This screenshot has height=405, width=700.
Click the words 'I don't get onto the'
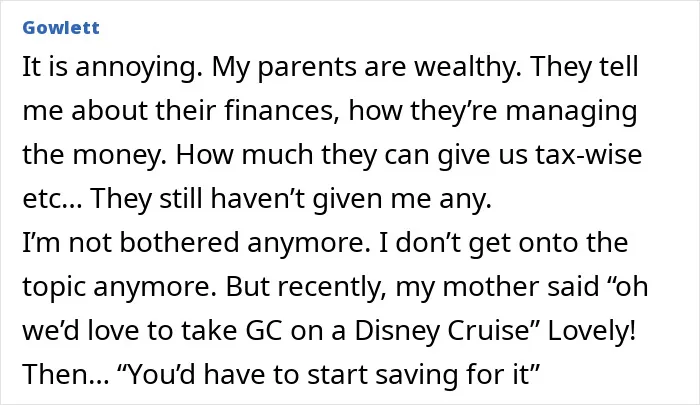[504, 243]
